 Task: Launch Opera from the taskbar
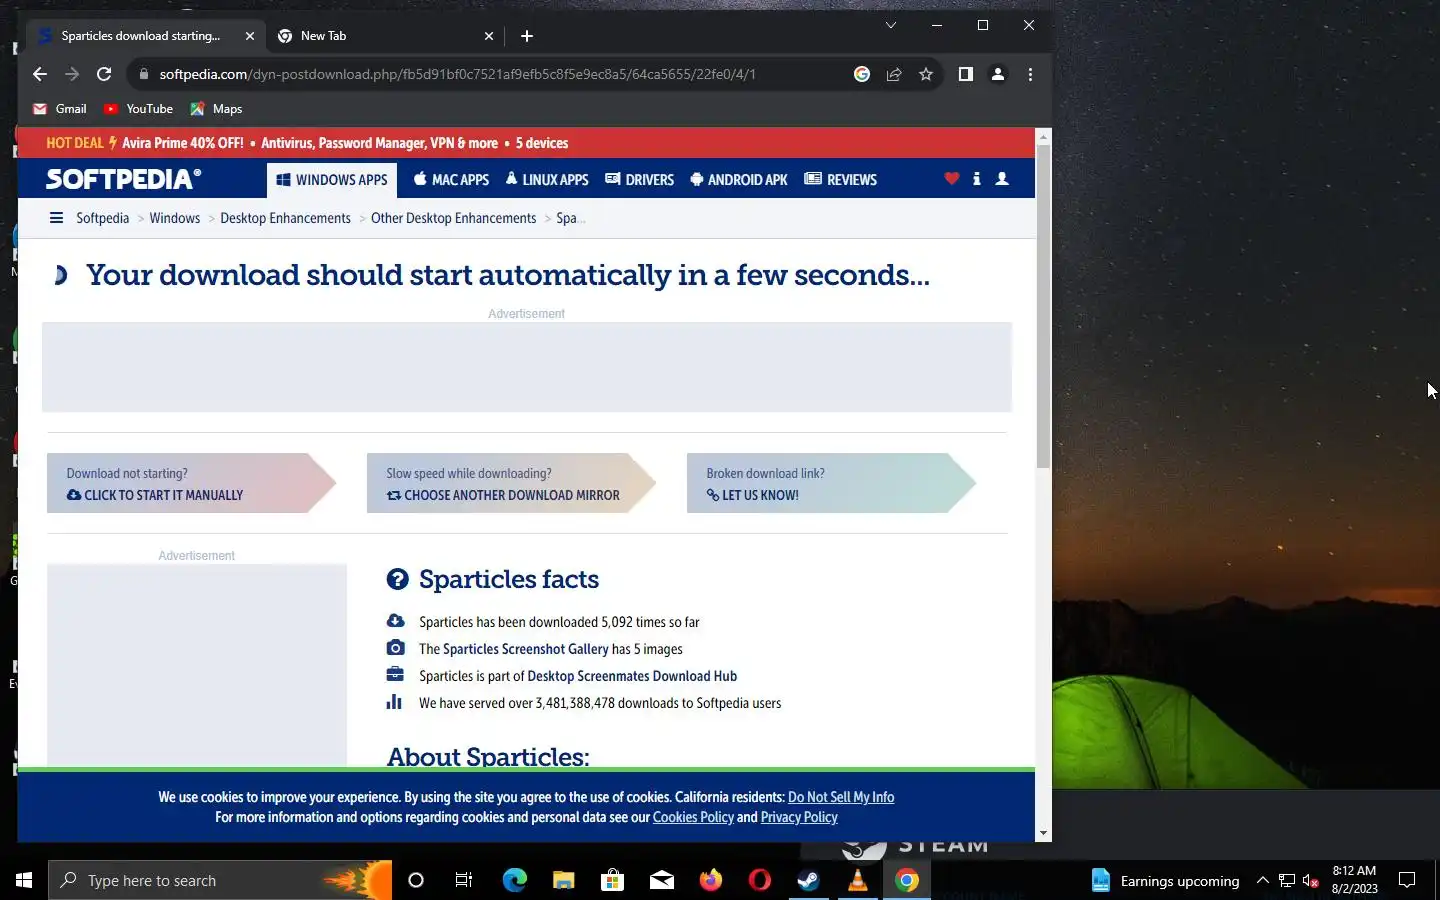(759, 880)
